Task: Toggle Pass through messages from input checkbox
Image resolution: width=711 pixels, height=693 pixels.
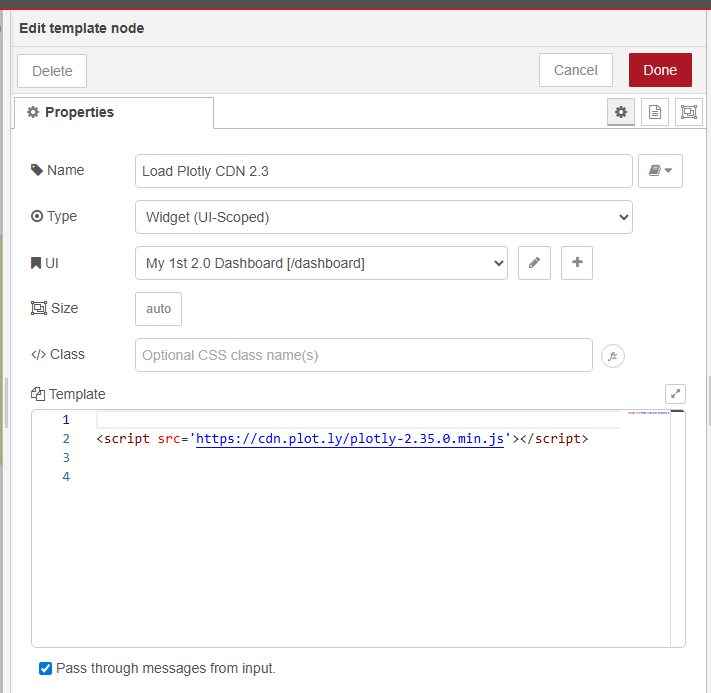Action: pos(45,669)
